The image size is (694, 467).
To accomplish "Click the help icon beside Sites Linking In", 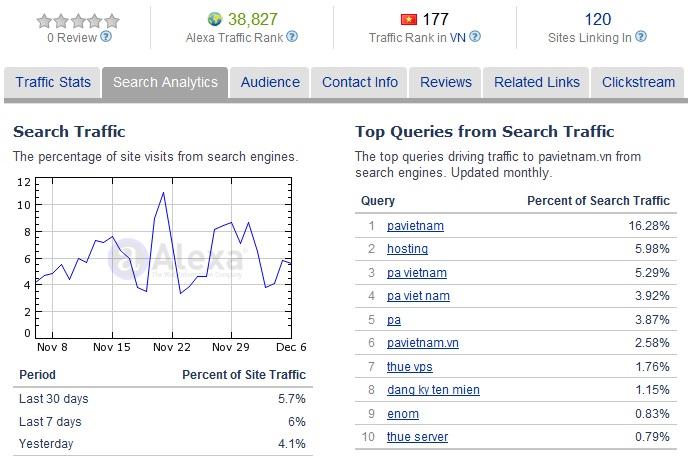I will pyautogui.click(x=641, y=37).
